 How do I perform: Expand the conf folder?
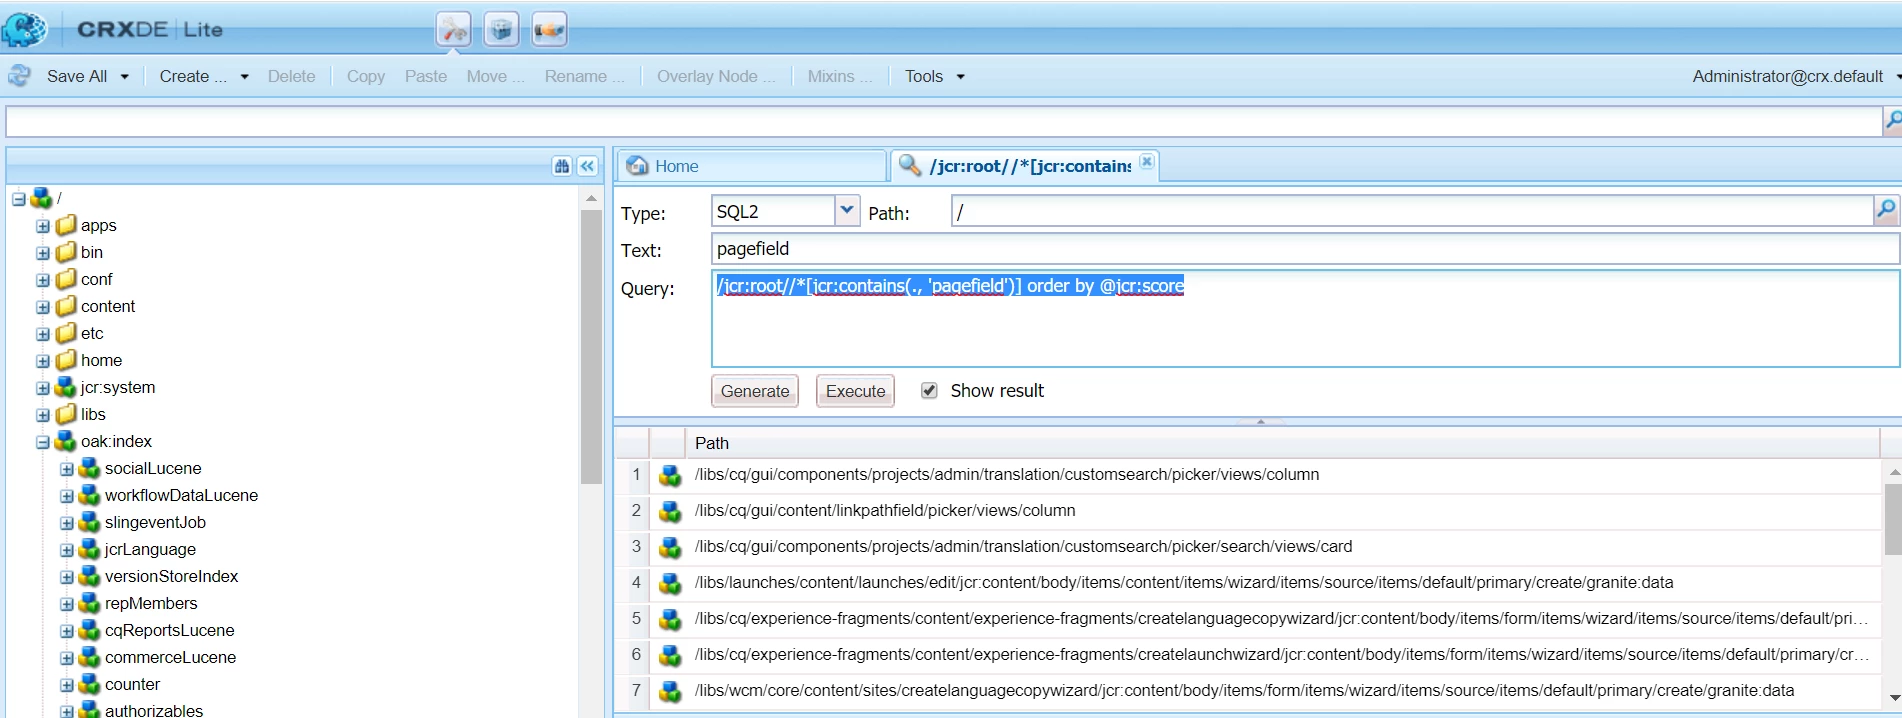43,280
